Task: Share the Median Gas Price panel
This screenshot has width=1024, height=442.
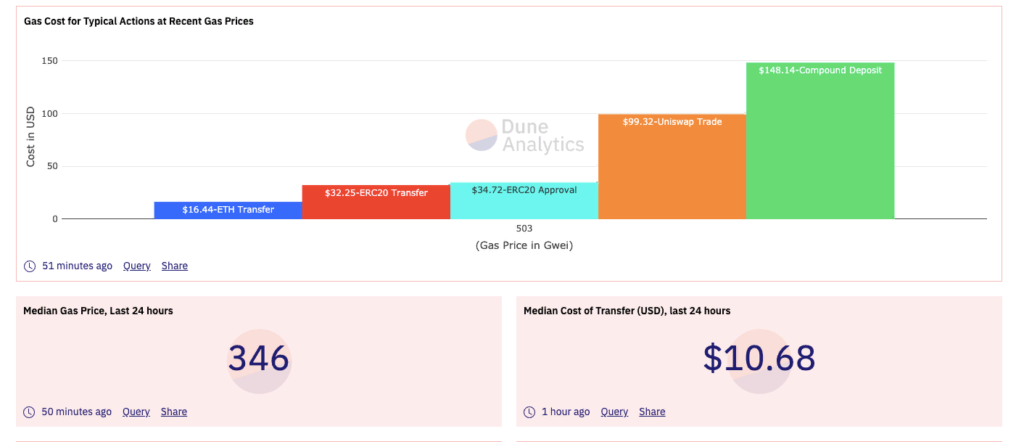Action: [x=174, y=412]
